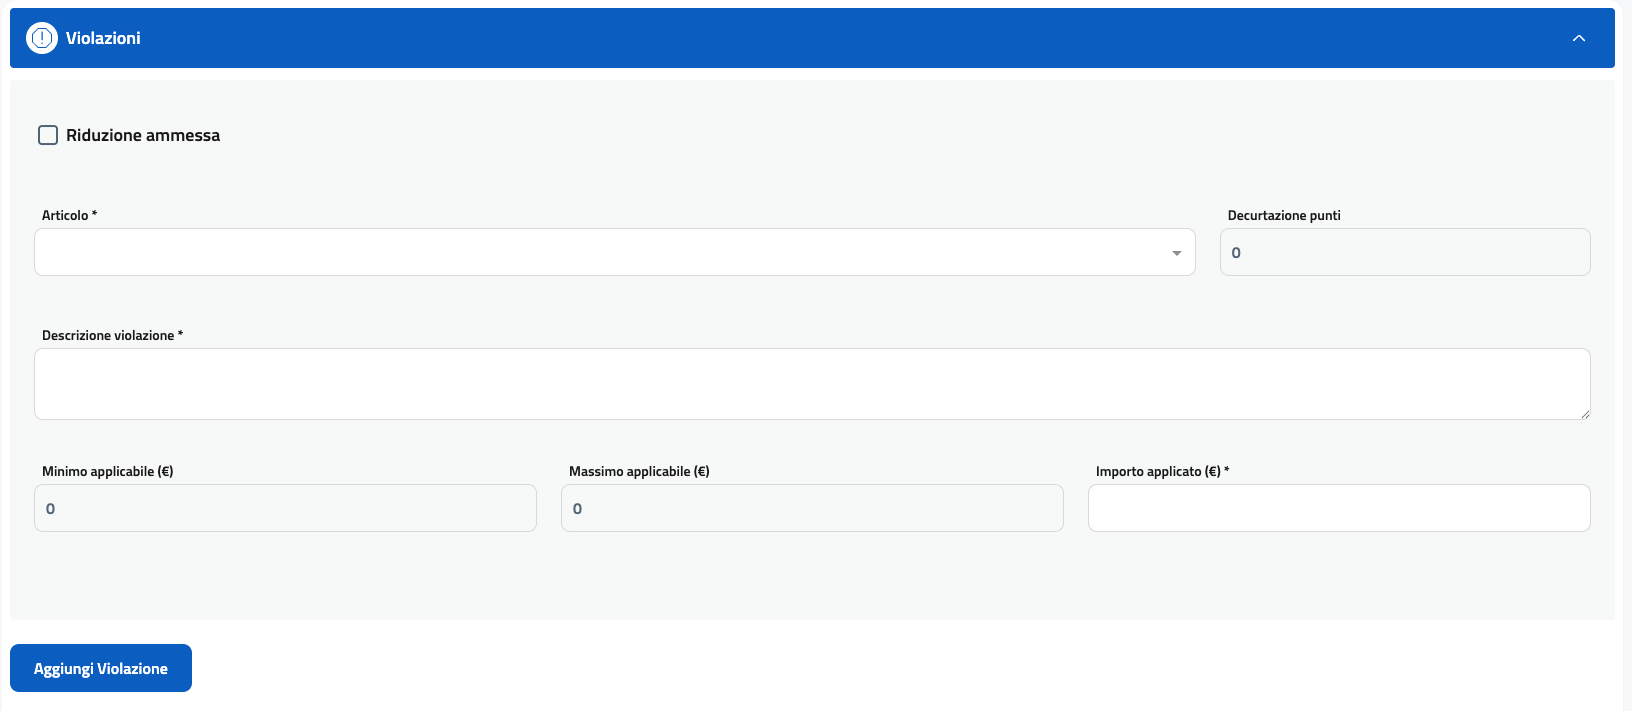Image resolution: width=1632 pixels, height=711 pixels.
Task: Click the 'Descrizione violazione *' label
Action: (x=112, y=335)
